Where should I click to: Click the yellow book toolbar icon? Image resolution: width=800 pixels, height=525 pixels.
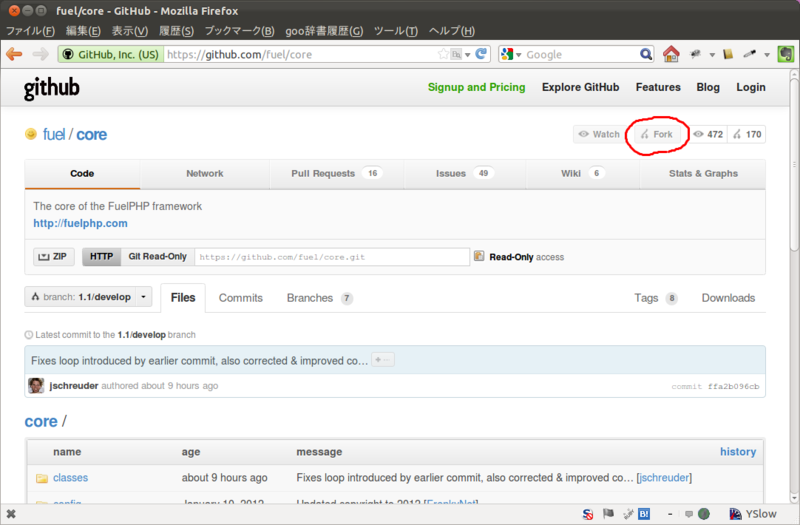point(728,54)
